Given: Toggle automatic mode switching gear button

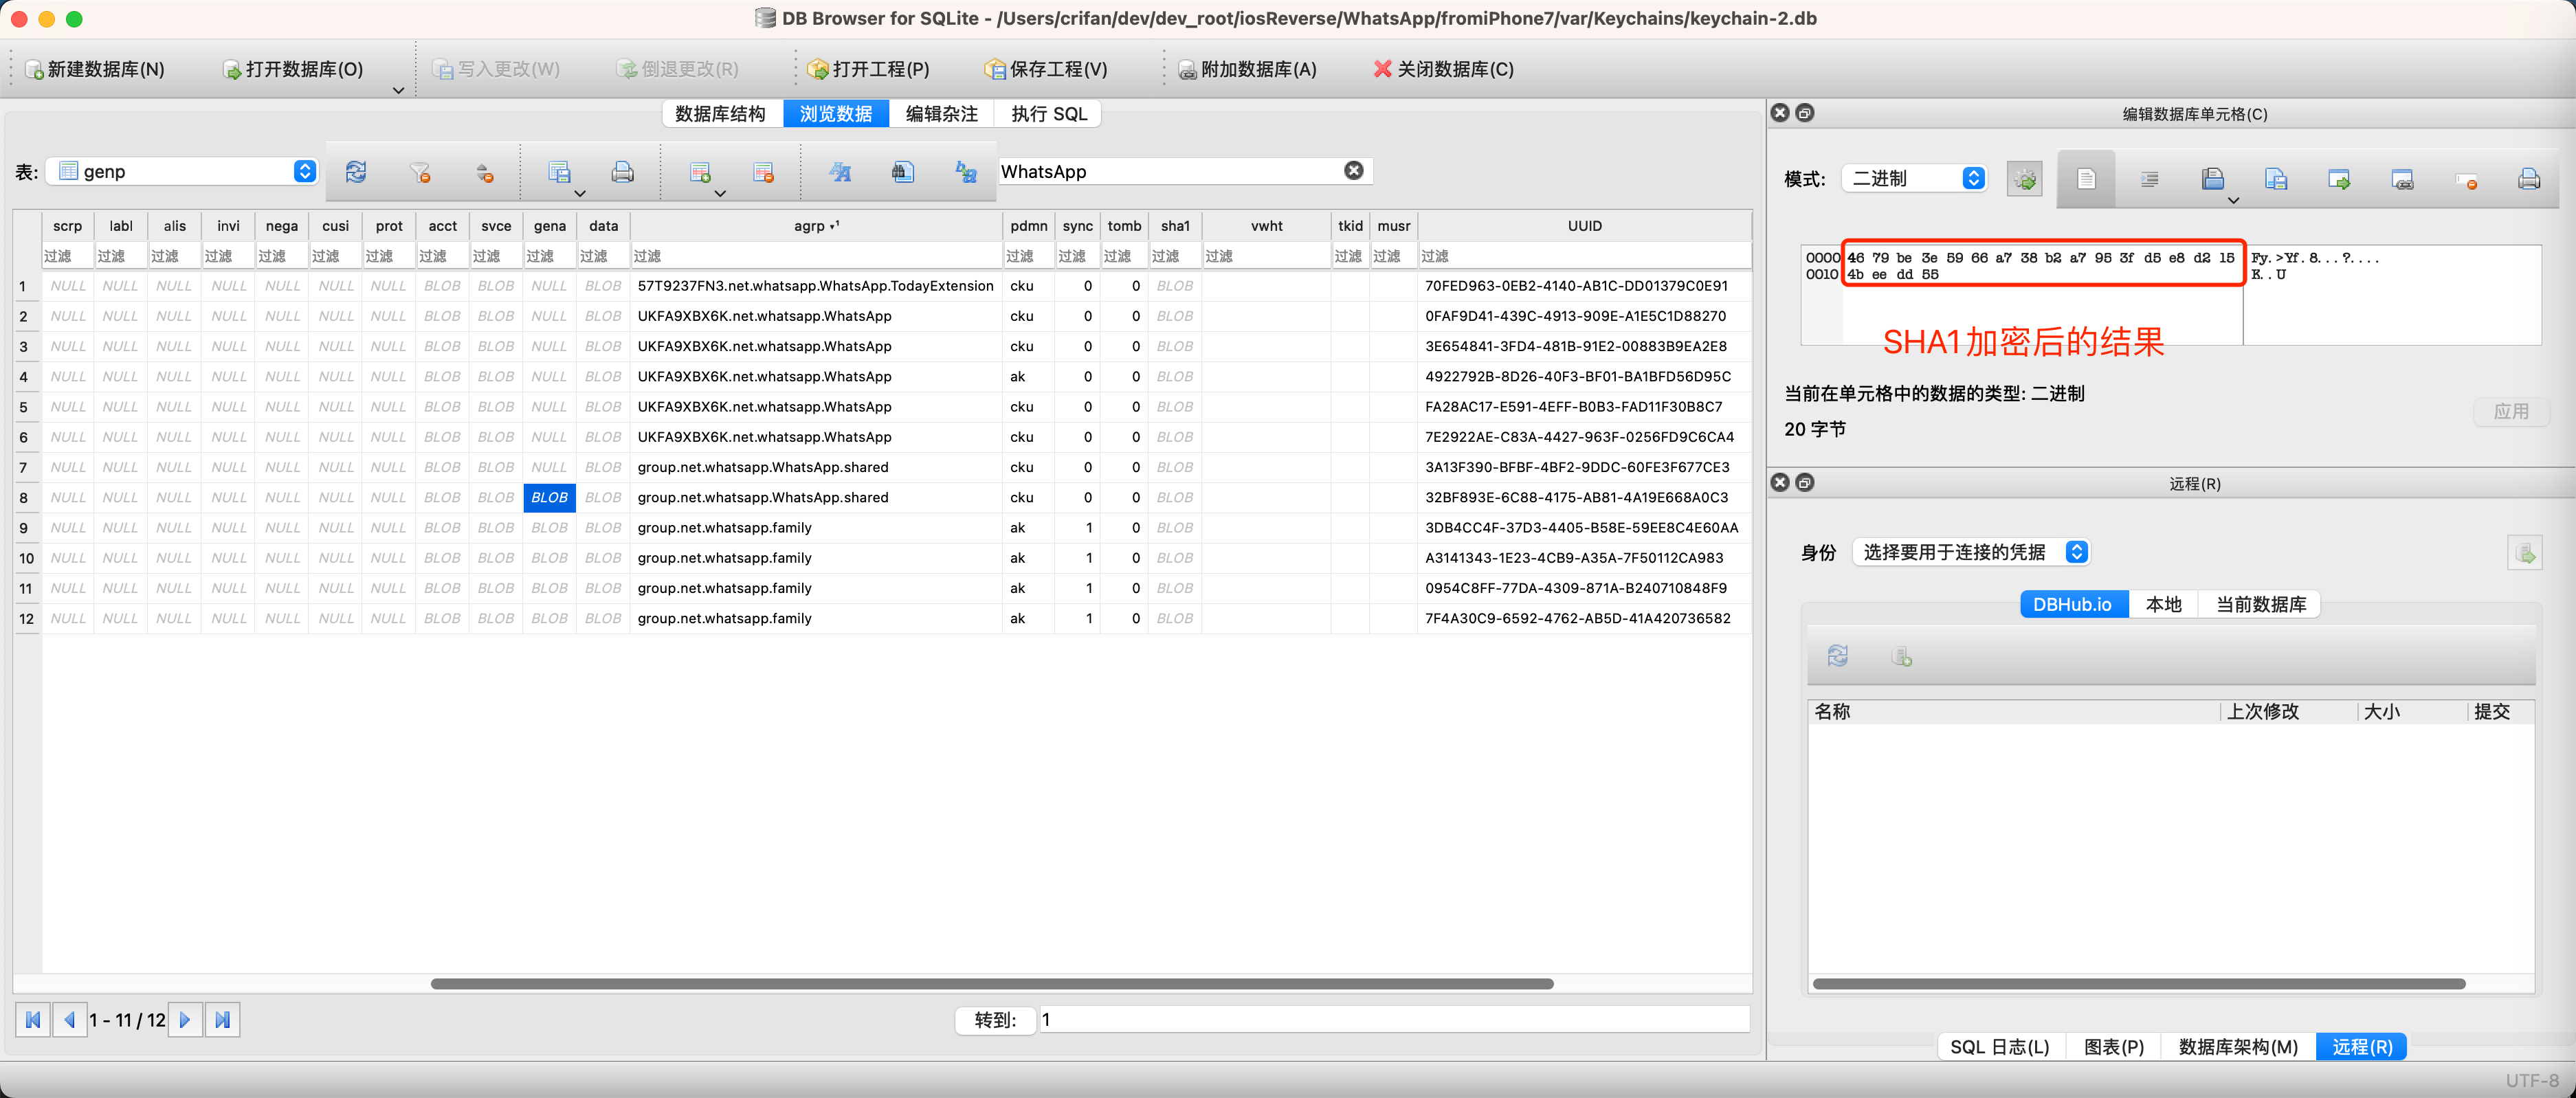Looking at the screenshot, I should pyautogui.click(x=2025, y=179).
